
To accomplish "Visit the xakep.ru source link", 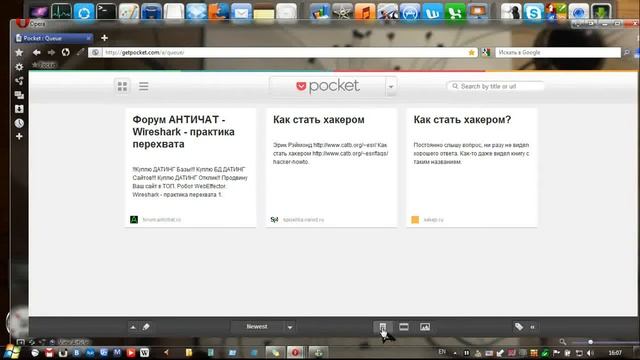I will 433,220.
